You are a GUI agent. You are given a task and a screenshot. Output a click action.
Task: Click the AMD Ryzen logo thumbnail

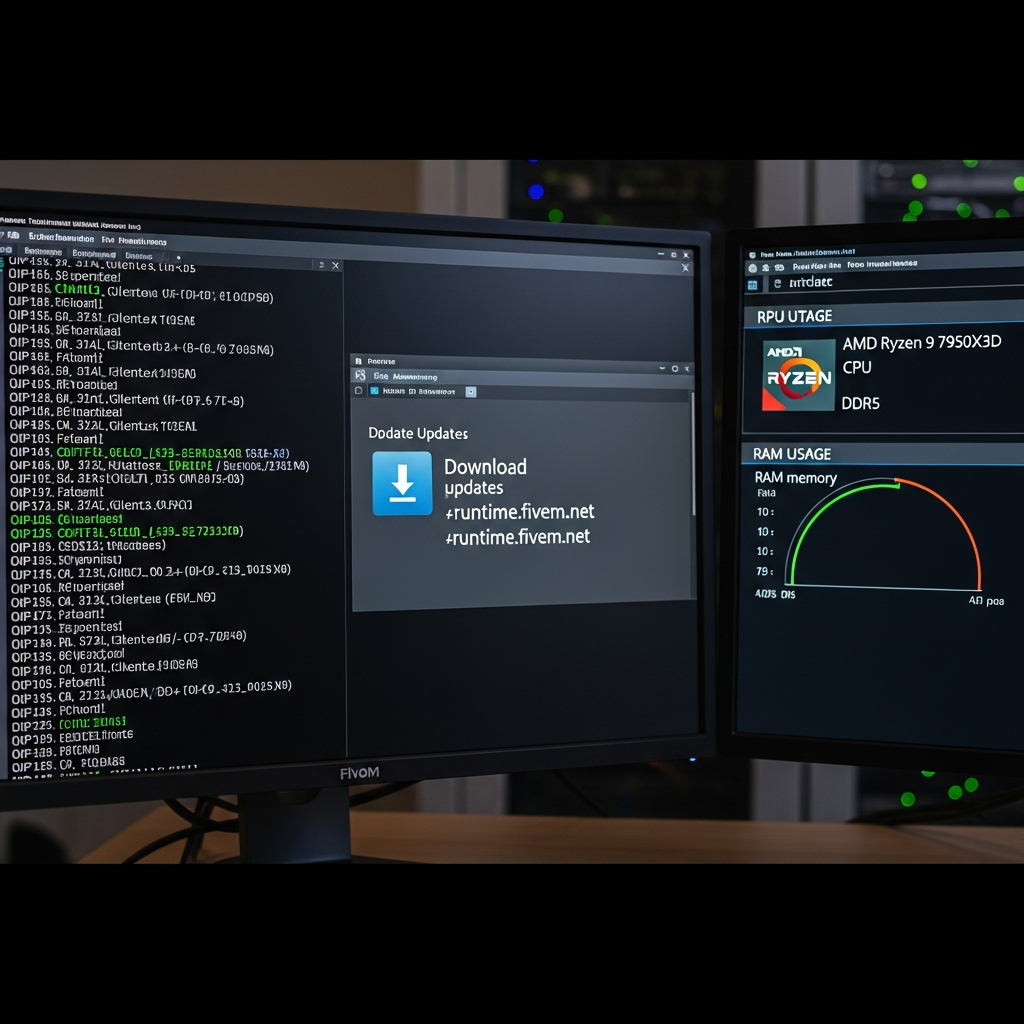point(798,375)
